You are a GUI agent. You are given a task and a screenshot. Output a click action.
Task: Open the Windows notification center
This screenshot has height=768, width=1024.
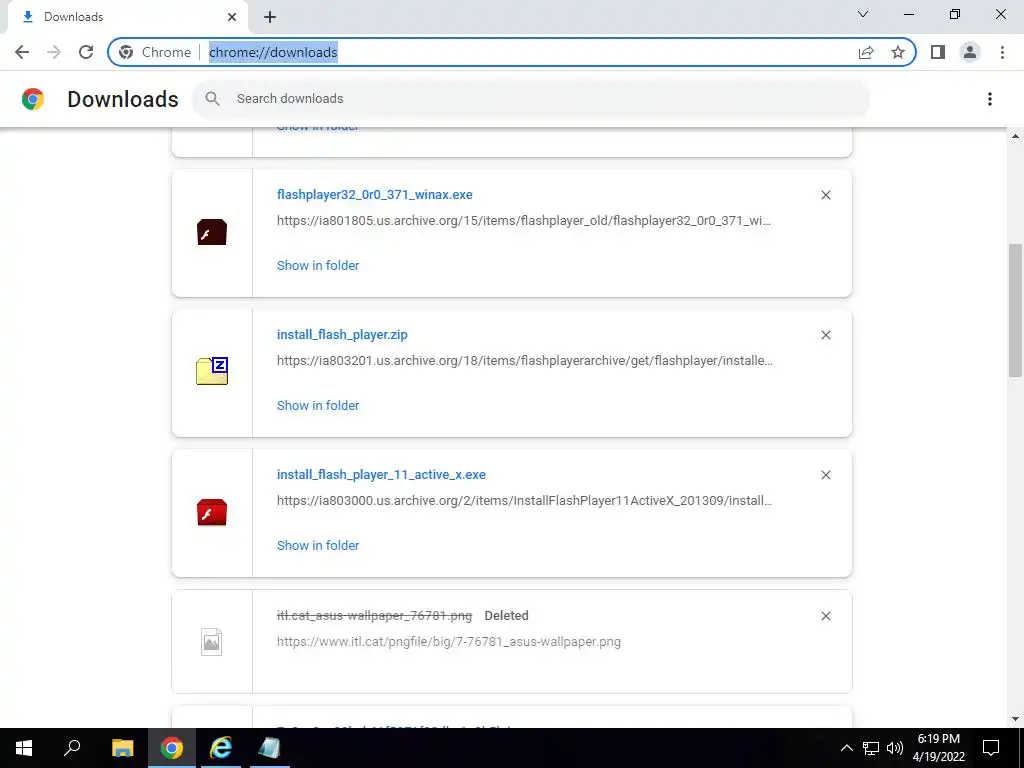(x=991, y=748)
